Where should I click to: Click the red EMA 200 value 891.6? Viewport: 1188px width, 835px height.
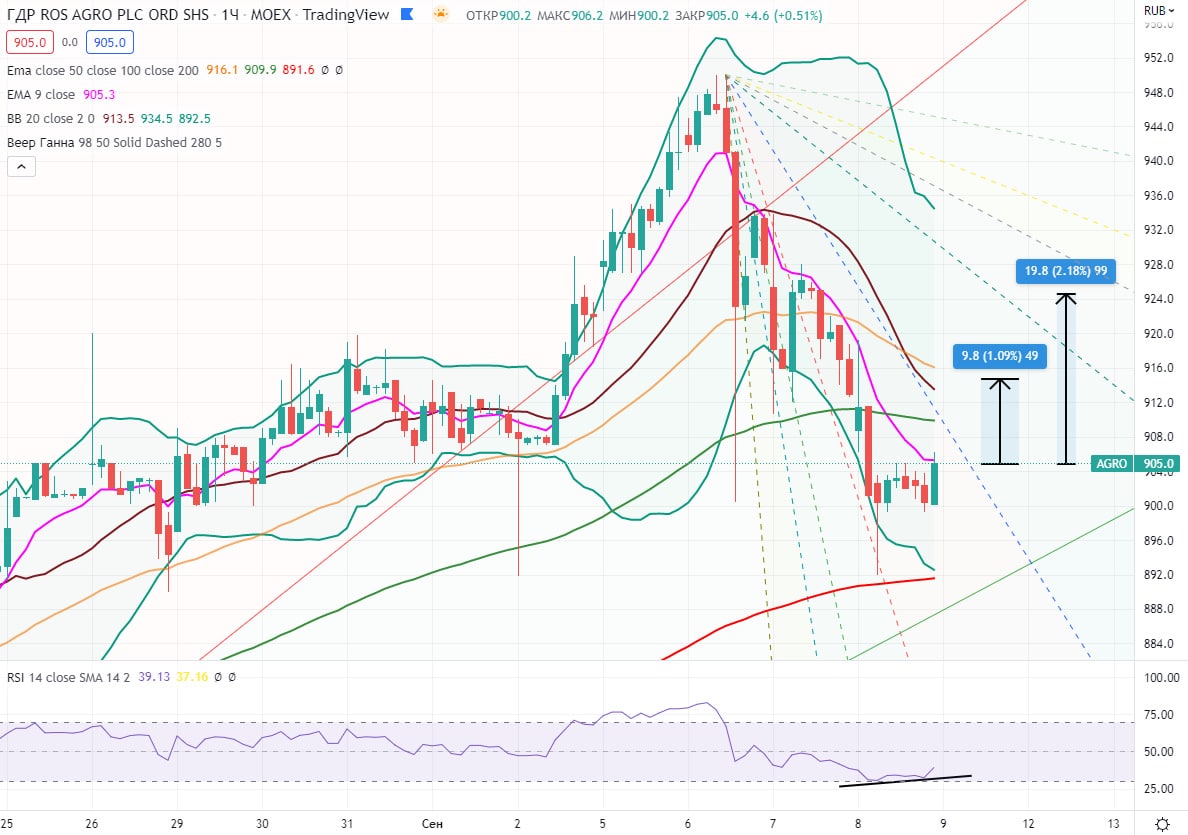tap(299, 70)
